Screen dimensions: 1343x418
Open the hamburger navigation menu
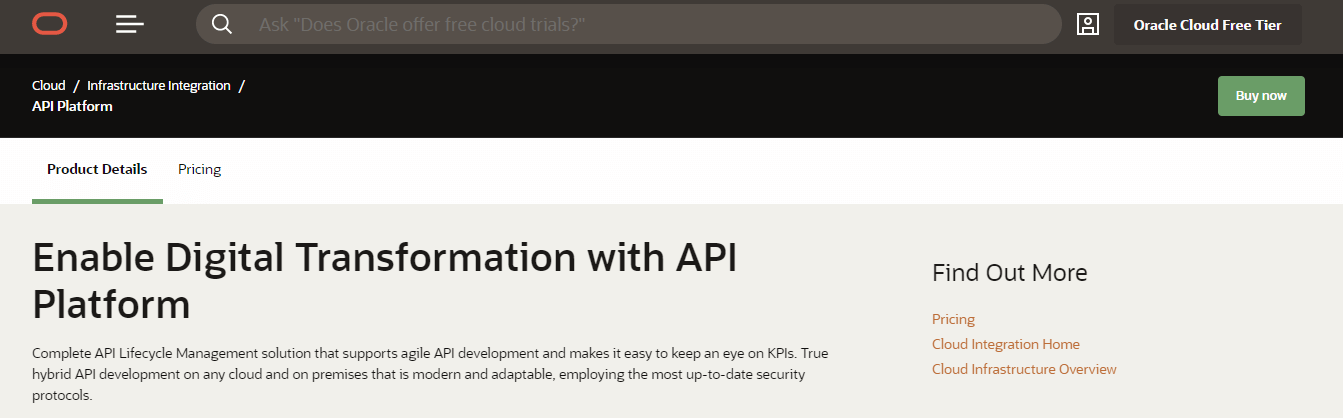point(130,24)
